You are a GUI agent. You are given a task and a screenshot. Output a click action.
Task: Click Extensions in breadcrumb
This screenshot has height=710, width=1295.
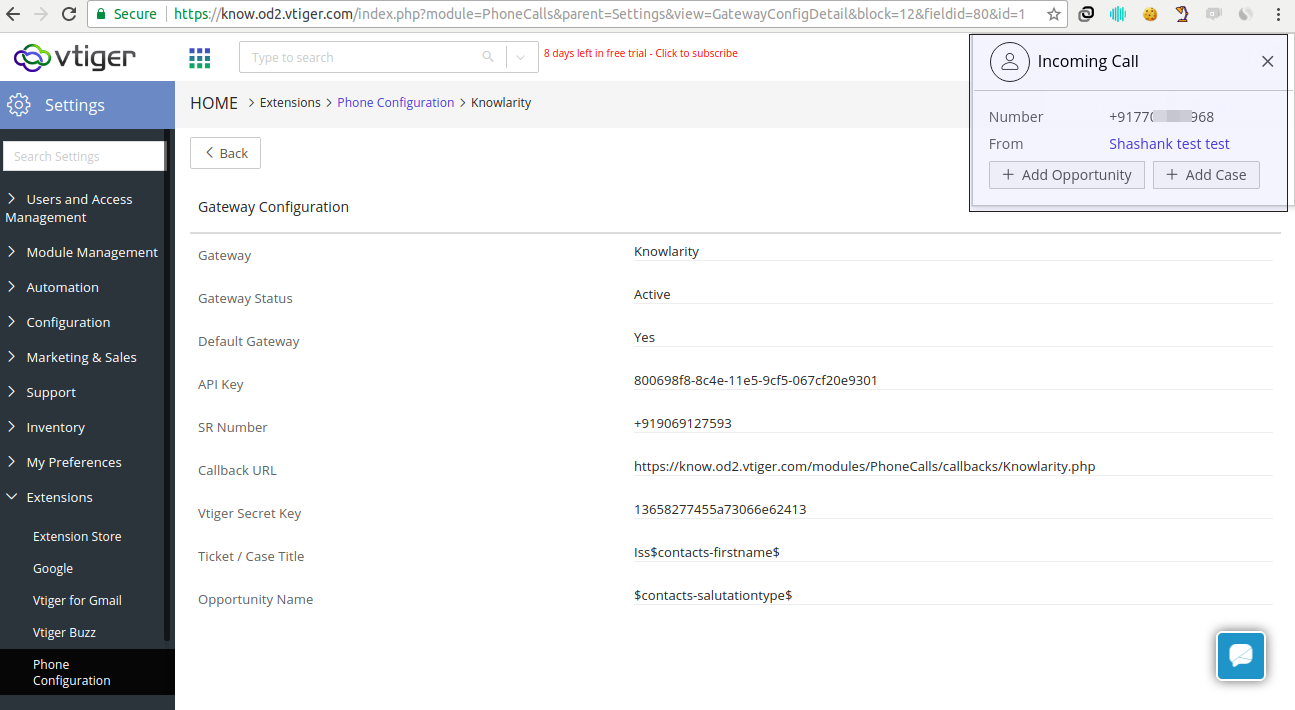290,103
